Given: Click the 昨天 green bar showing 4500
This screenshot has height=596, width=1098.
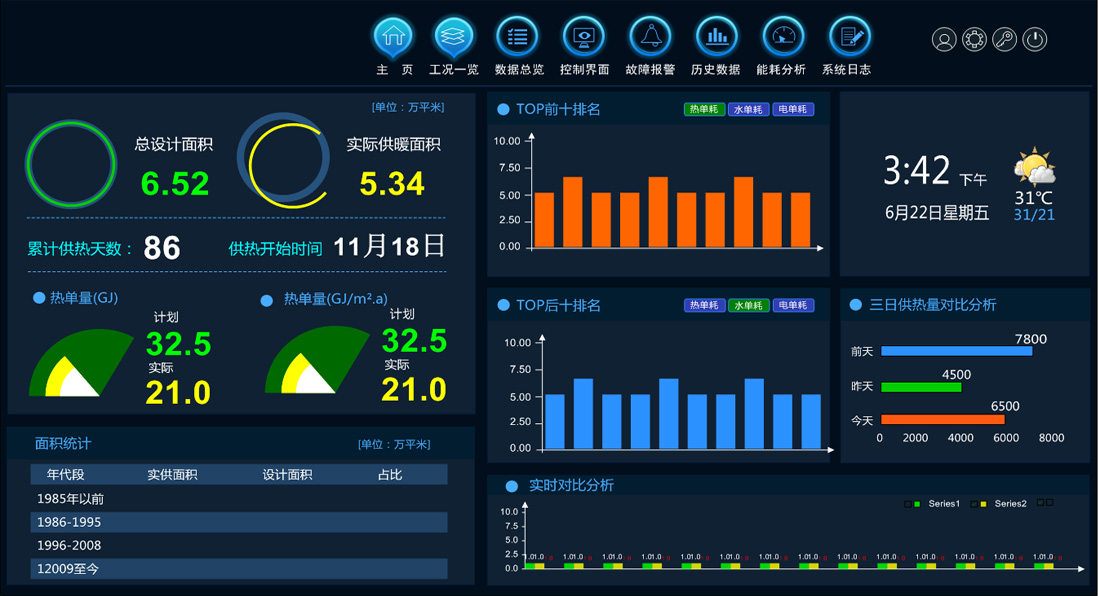Looking at the screenshot, I should (x=920, y=387).
